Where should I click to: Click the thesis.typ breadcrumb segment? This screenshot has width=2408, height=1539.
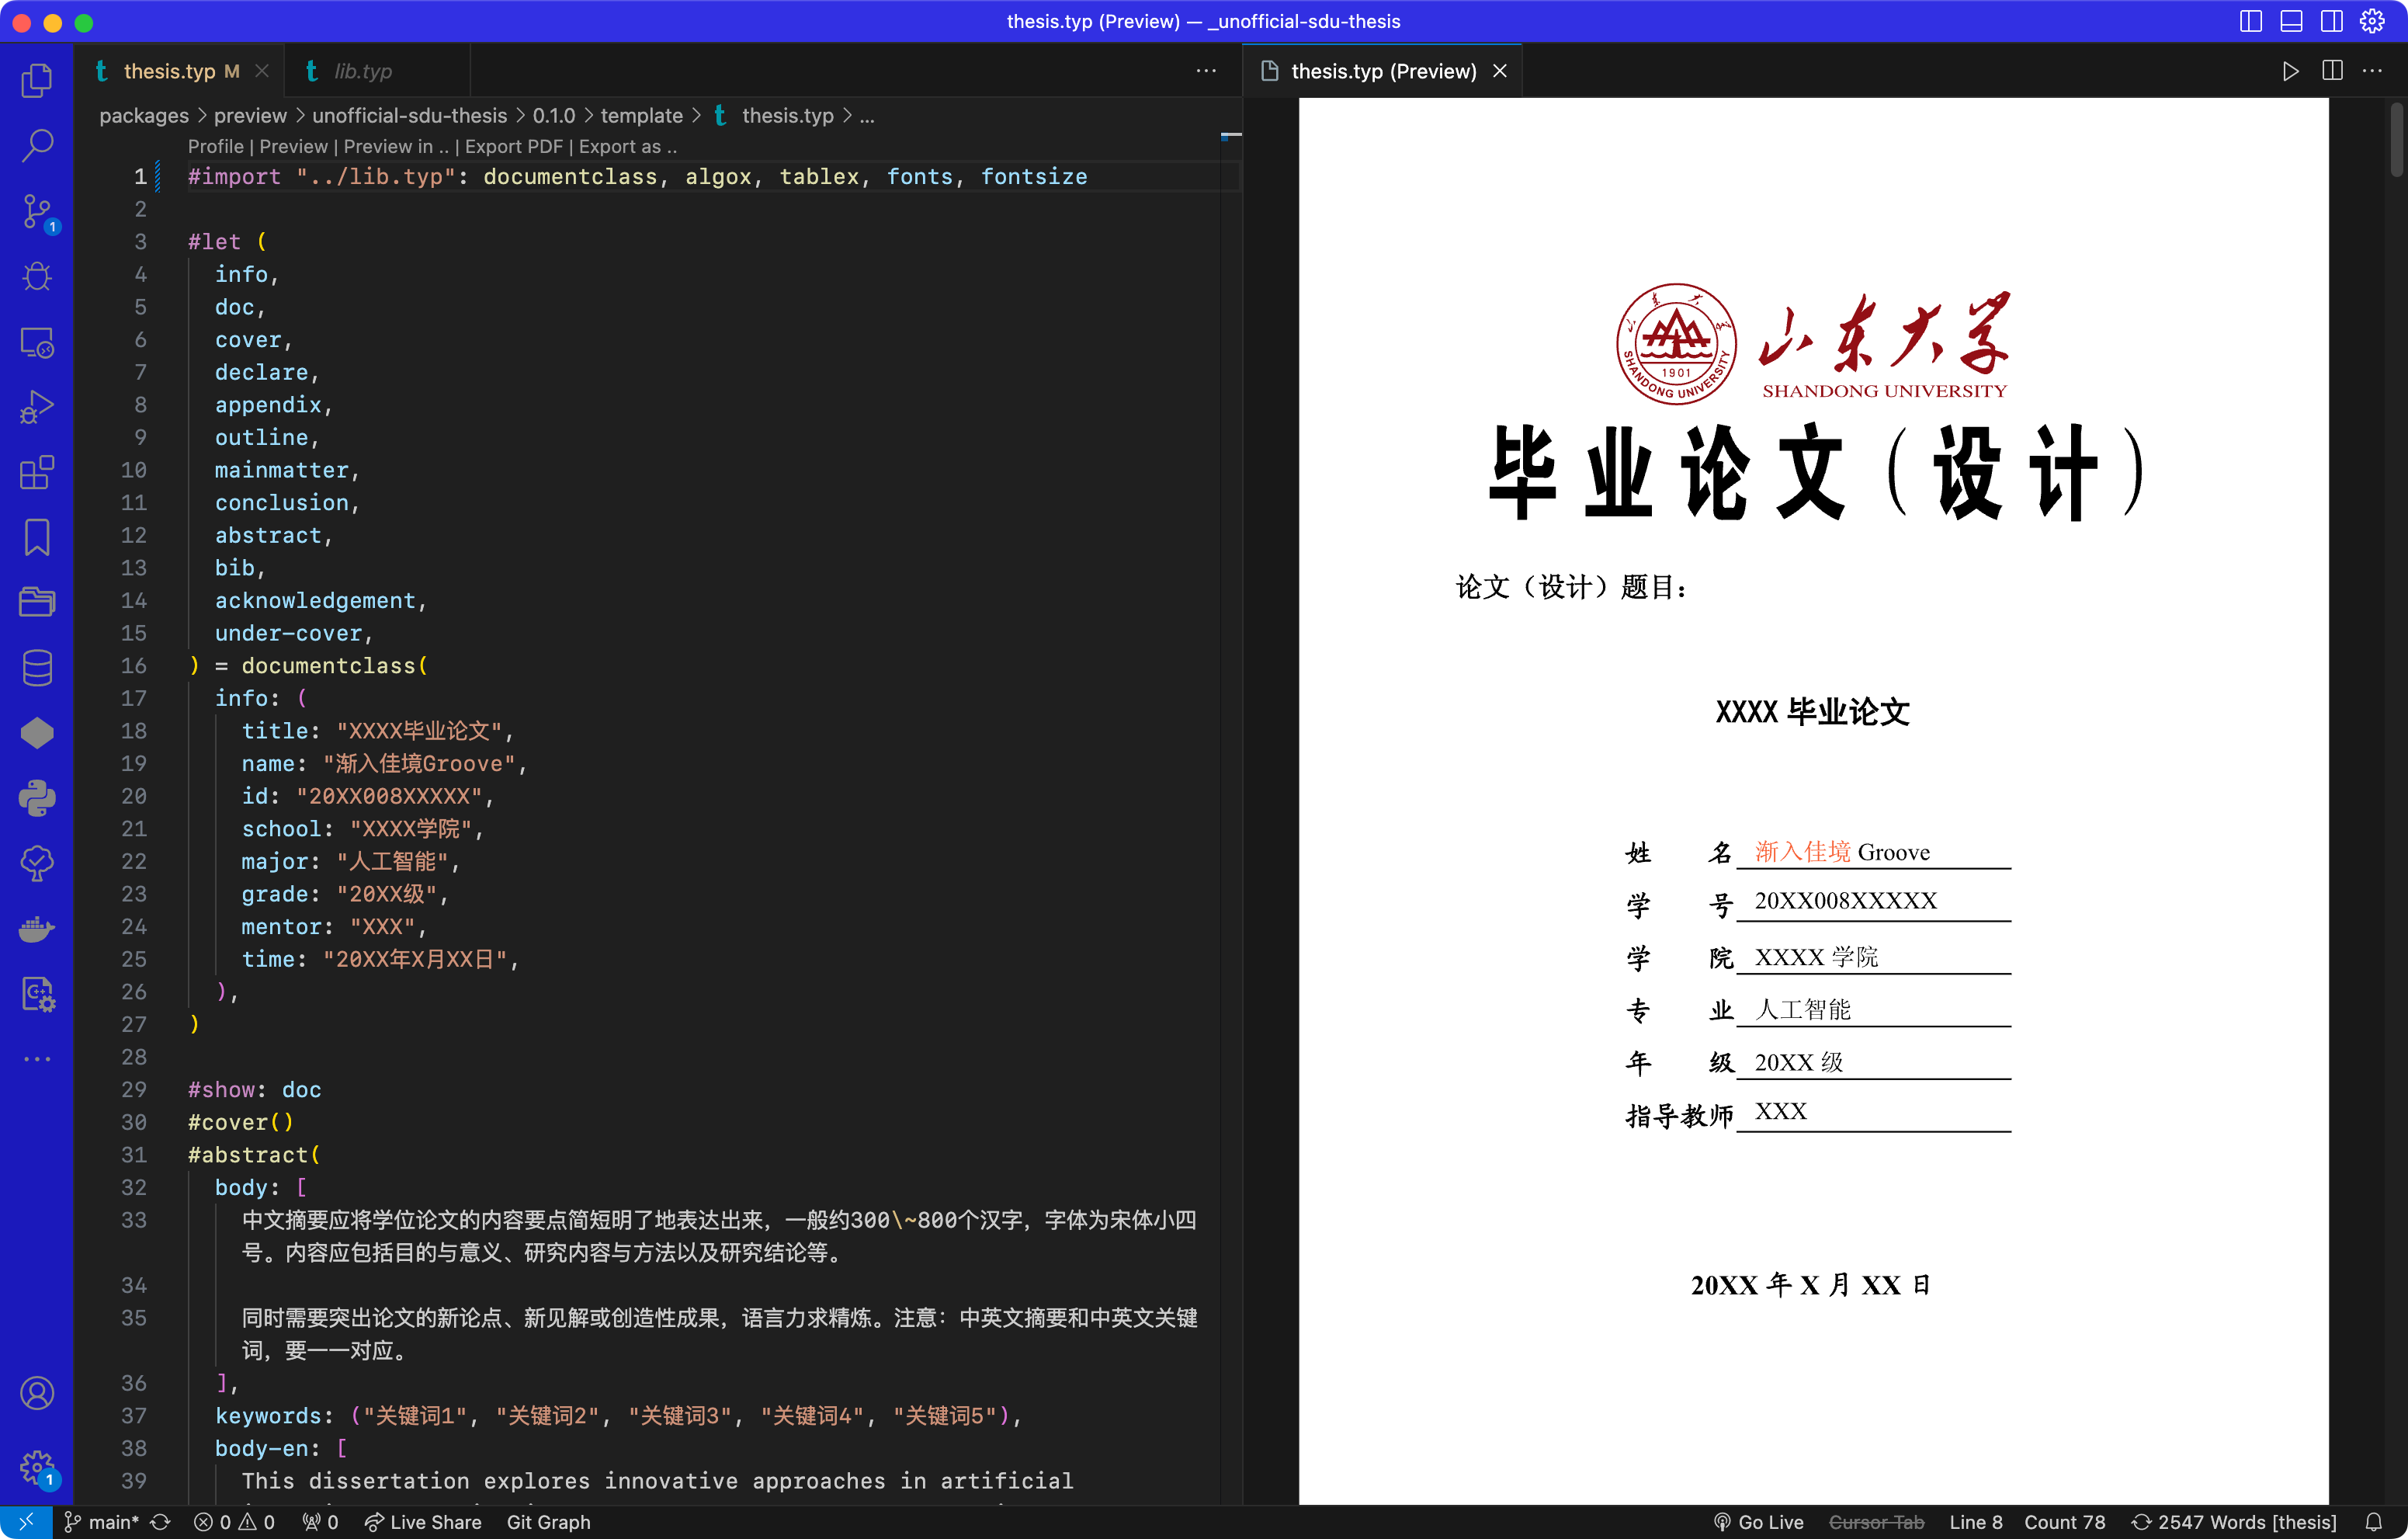(787, 116)
